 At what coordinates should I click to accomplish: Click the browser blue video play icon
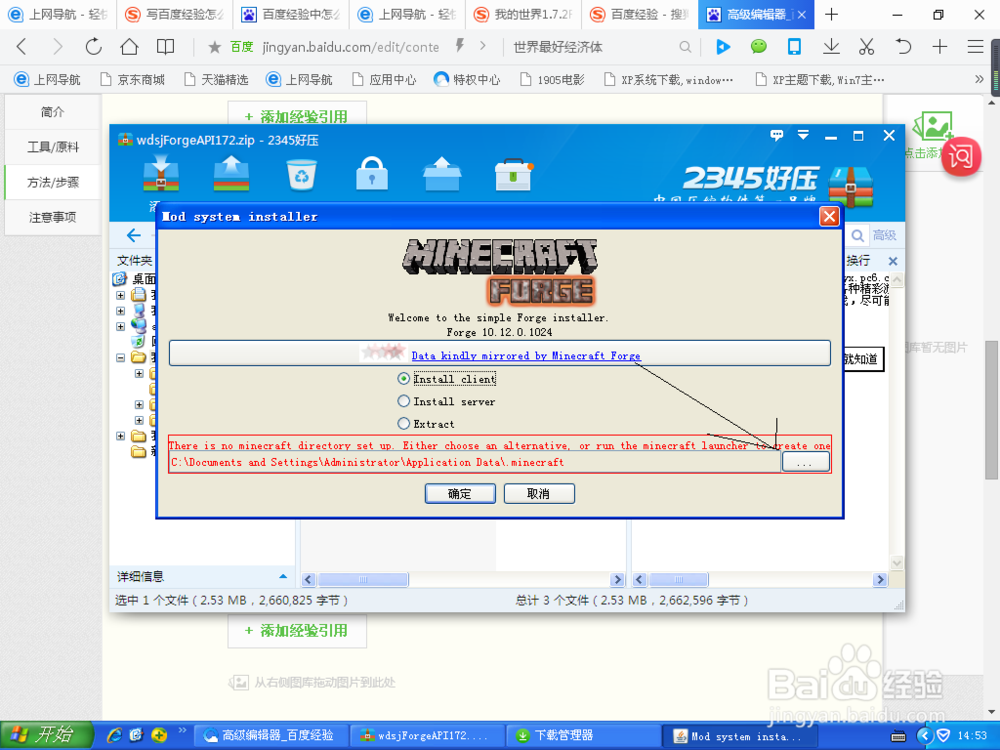pos(723,47)
